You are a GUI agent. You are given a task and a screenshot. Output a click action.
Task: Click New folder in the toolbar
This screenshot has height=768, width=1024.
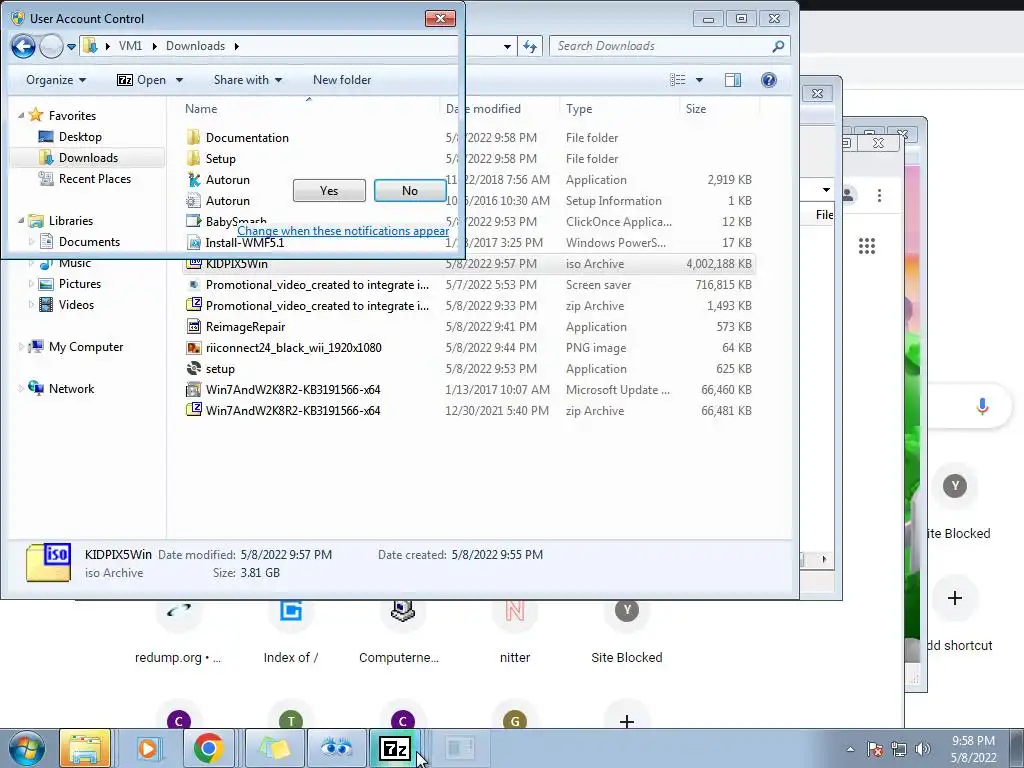342,80
